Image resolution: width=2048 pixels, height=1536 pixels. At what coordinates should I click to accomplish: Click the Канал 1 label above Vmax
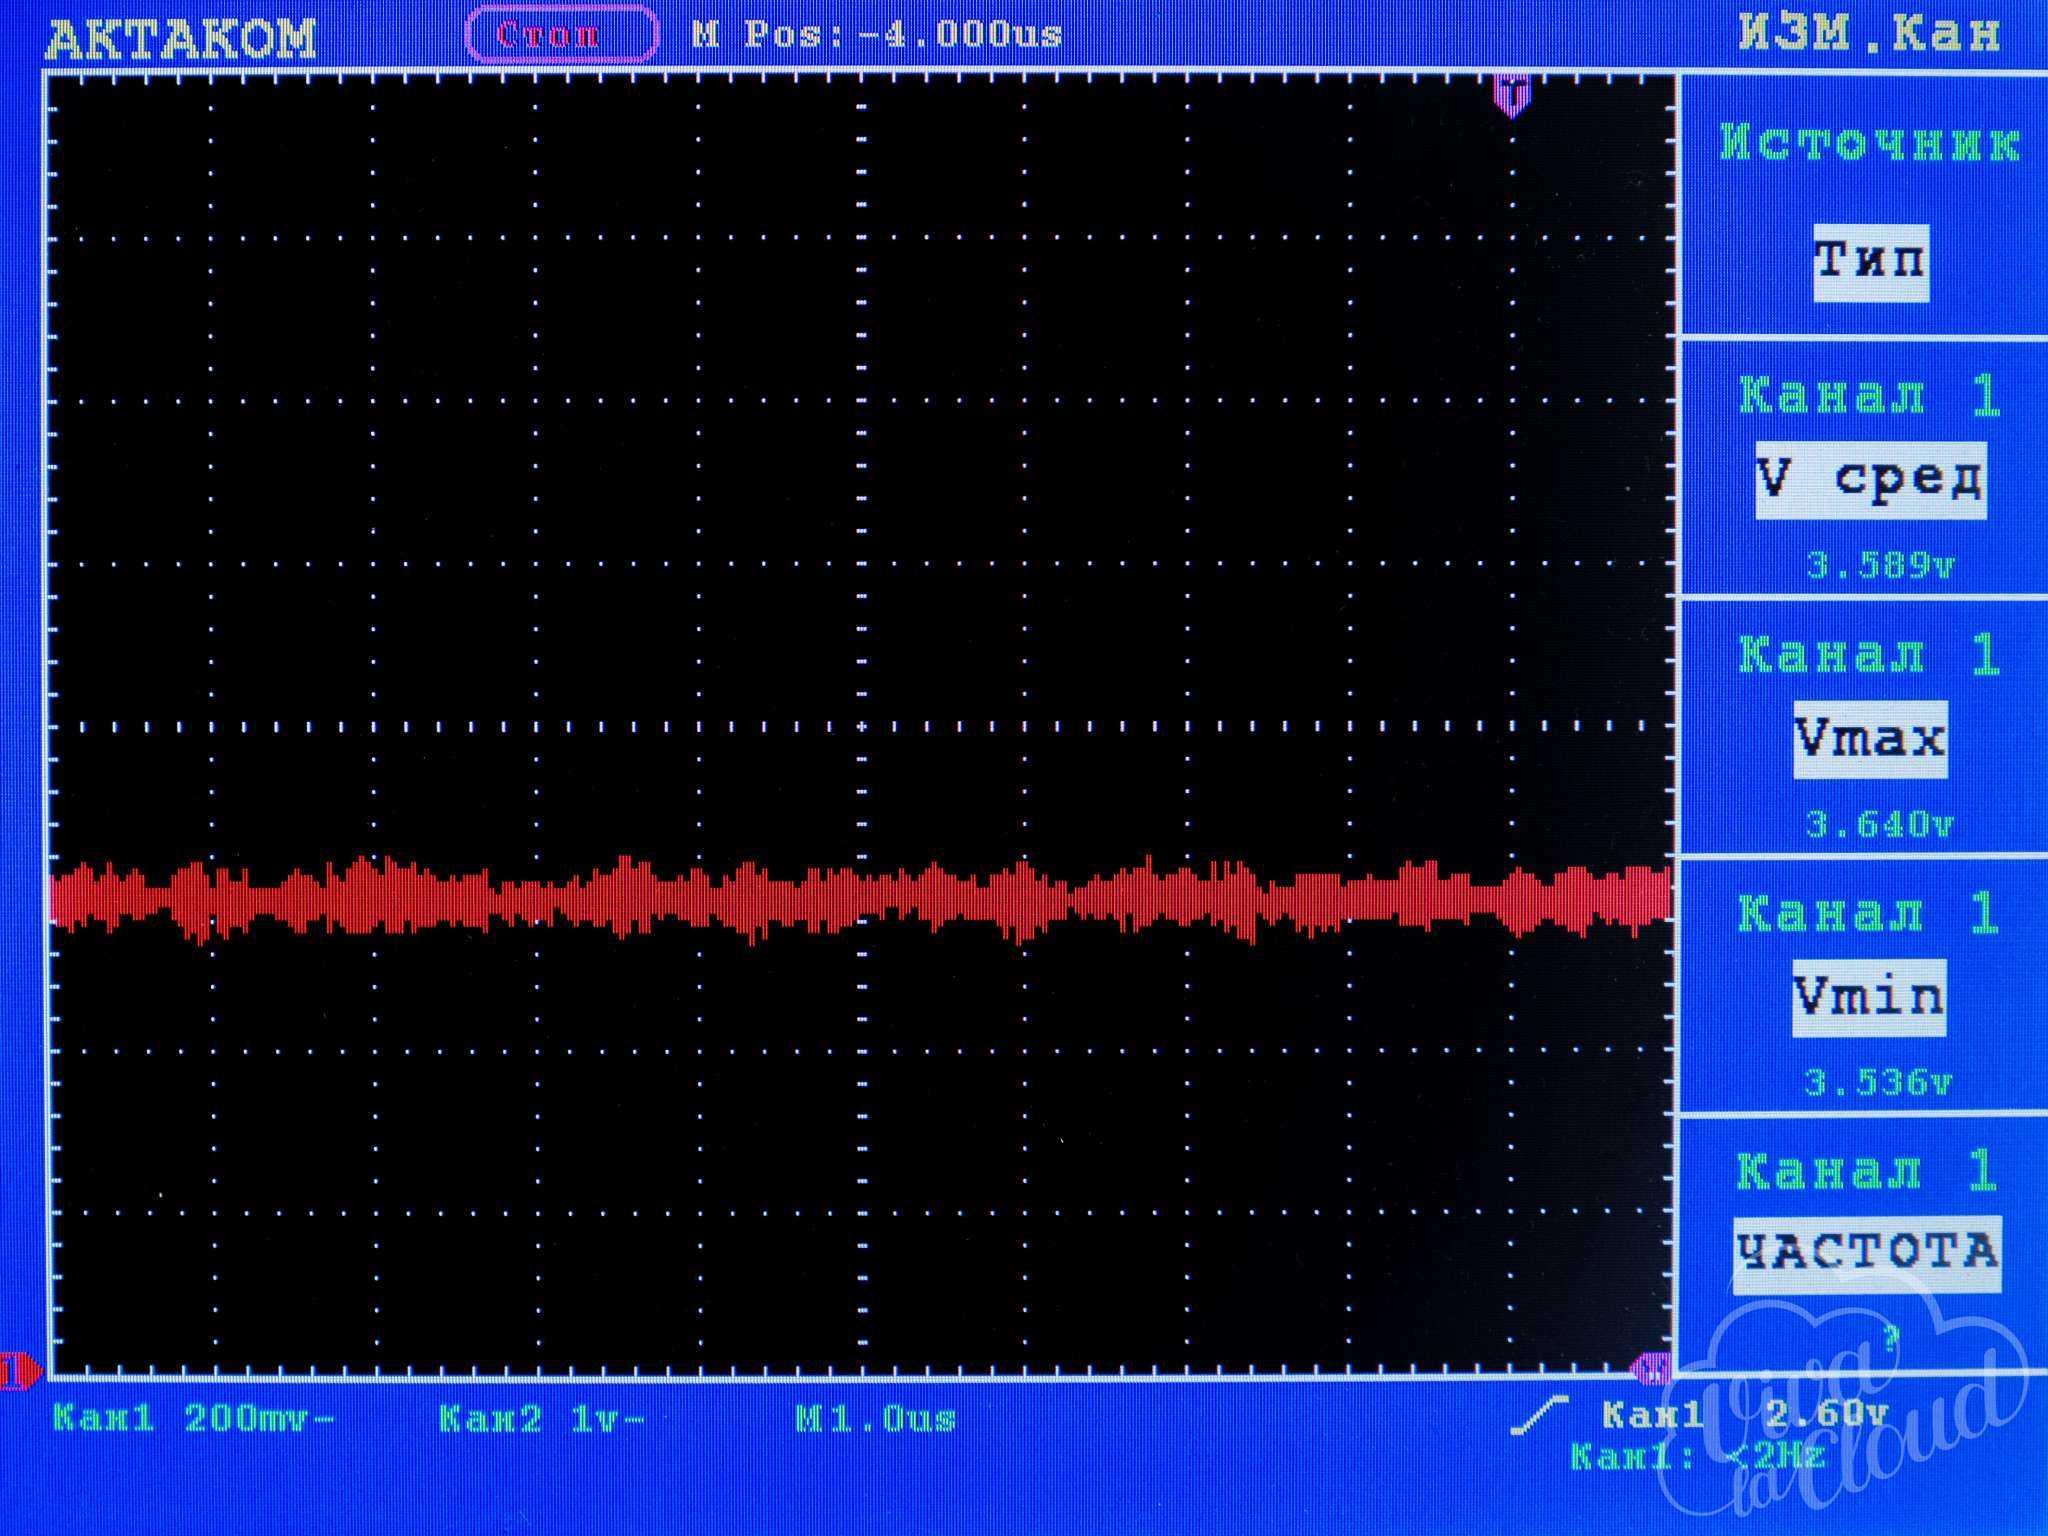click(x=1869, y=654)
